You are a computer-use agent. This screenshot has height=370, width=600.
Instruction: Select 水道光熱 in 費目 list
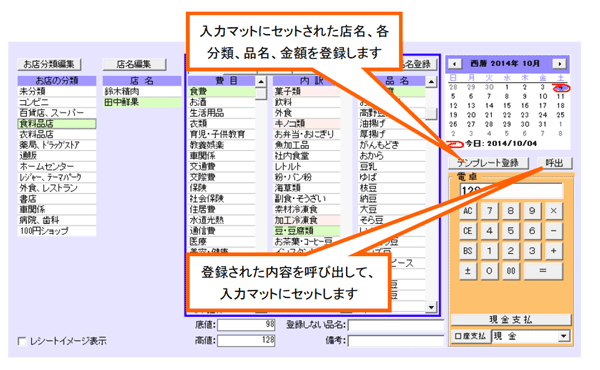(x=222, y=220)
